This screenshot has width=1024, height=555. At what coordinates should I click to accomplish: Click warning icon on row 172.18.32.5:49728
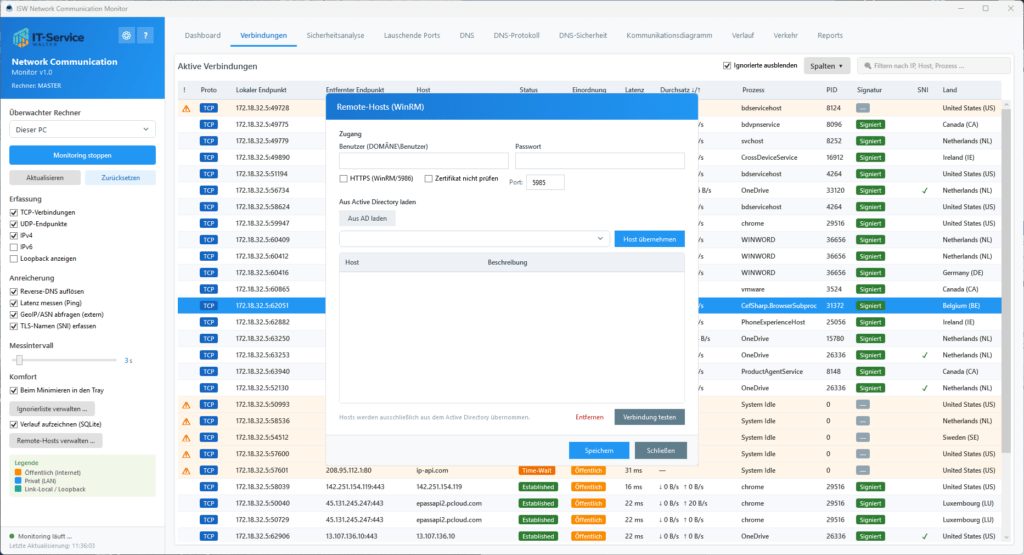click(186, 108)
